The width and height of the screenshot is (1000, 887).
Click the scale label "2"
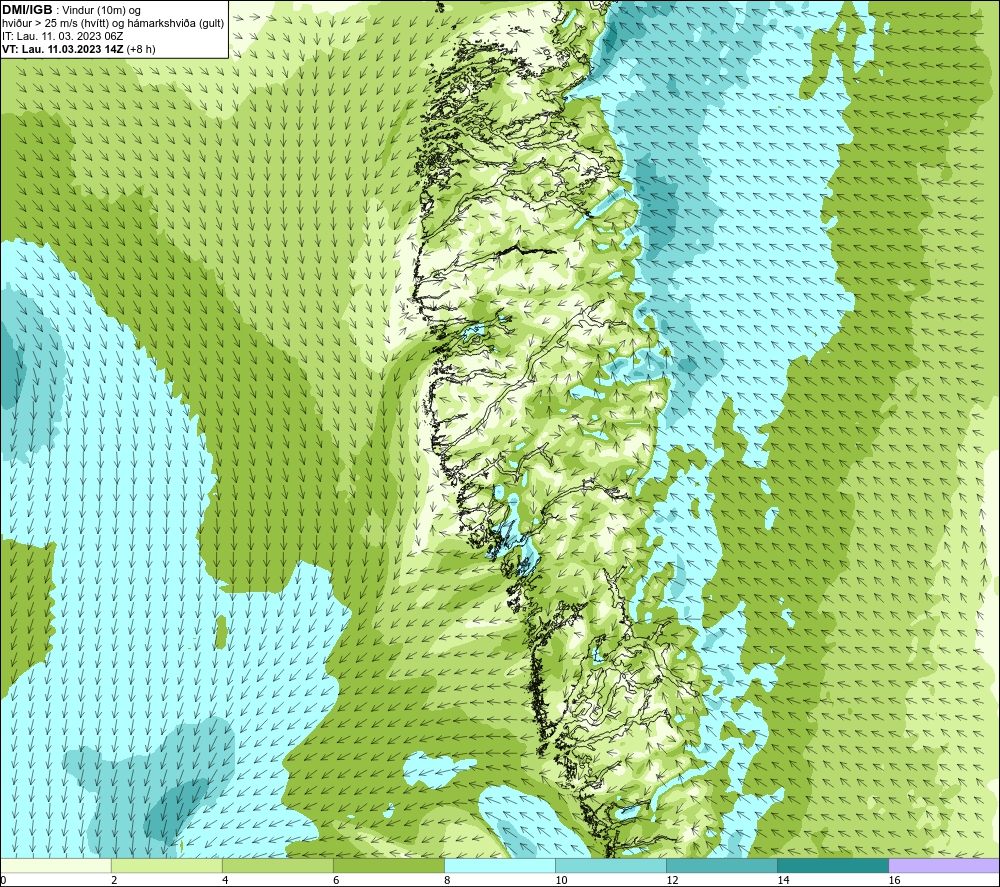point(114,880)
